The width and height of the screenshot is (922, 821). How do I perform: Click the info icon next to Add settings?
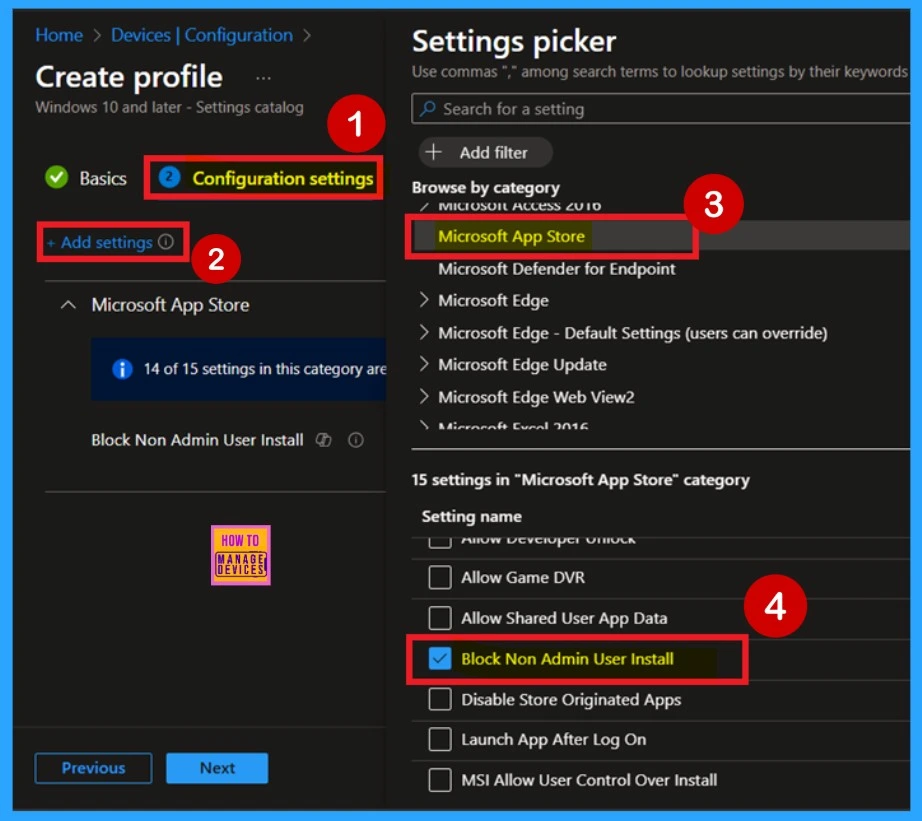click(166, 241)
